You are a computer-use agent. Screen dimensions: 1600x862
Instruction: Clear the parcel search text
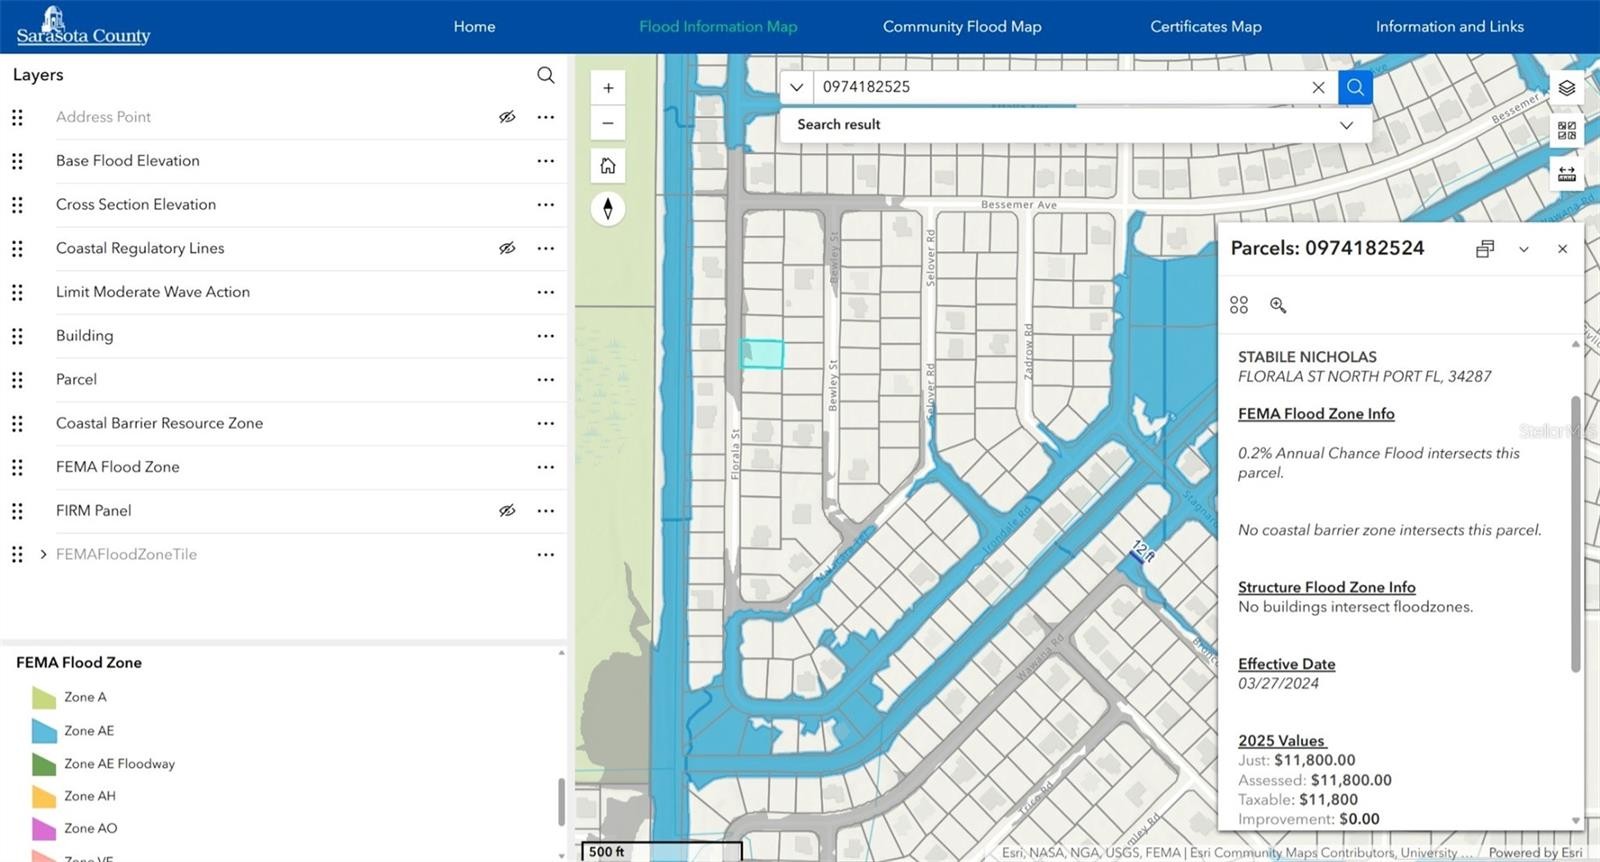tap(1318, 88)
